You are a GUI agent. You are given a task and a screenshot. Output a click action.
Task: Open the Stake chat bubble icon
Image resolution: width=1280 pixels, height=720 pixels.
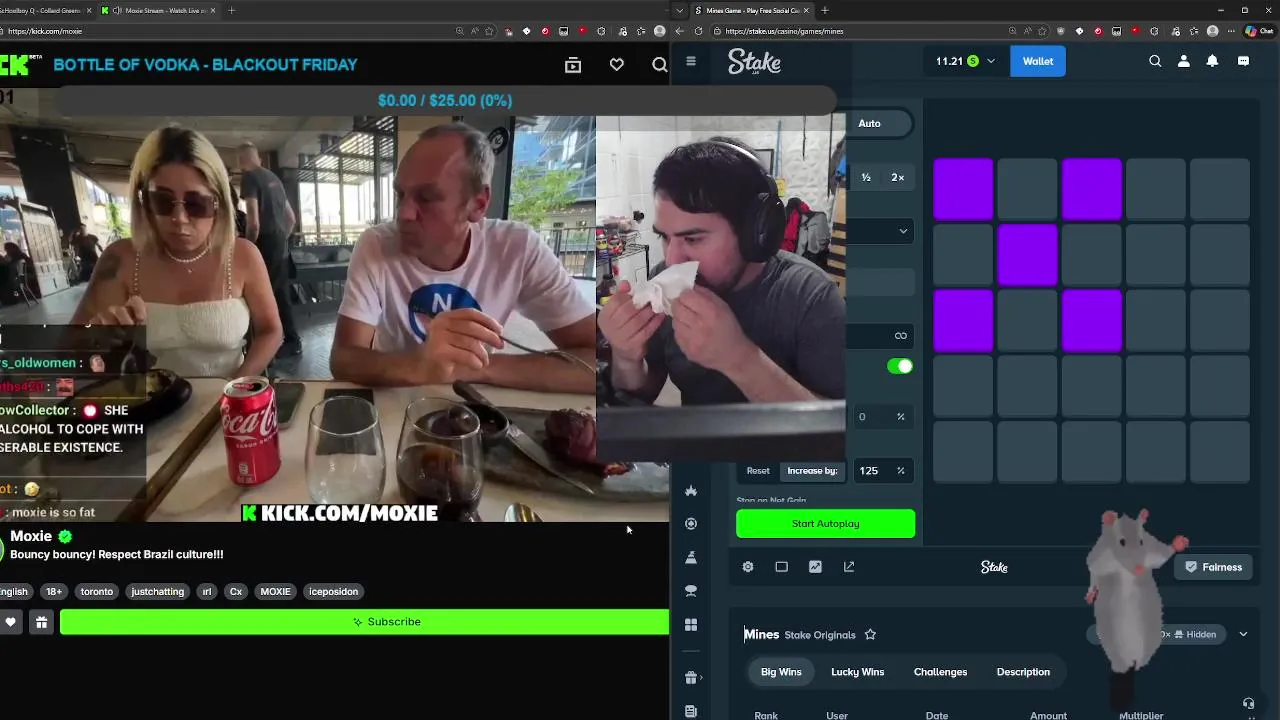pyautogui.click(x=1243, y=61)
